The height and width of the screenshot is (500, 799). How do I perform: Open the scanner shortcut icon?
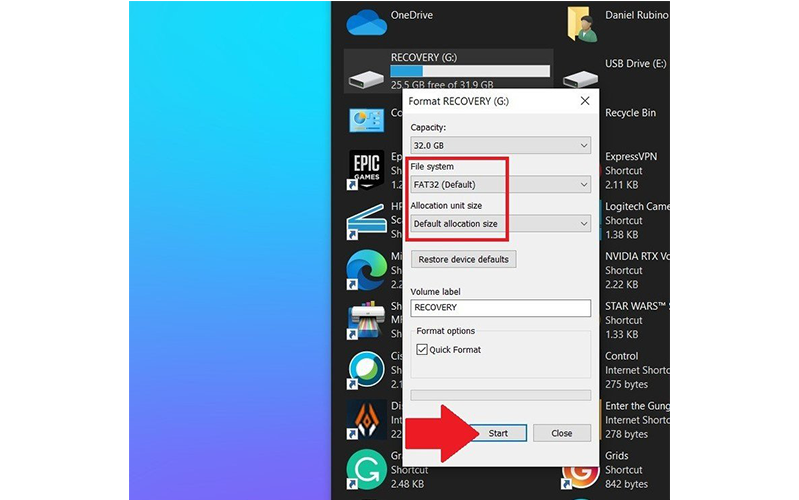point(366,221)
